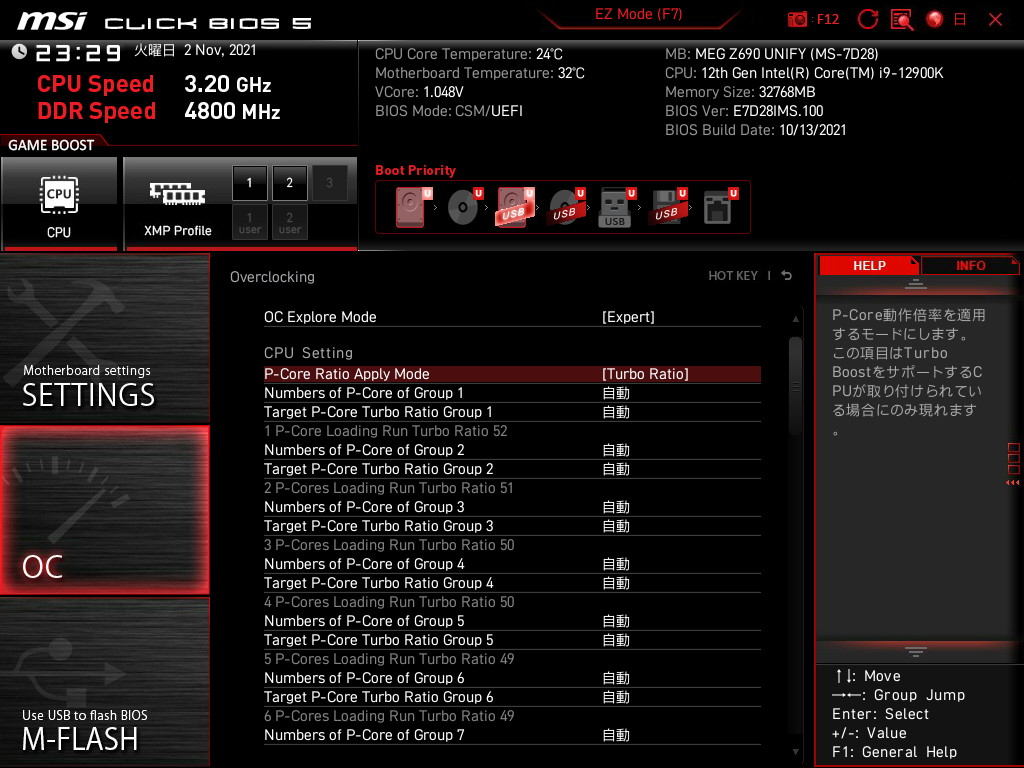Image resolution: width=1024 pixels, height=768 pixels.
Task: Enable XMP Profile 2
Action: tap(289, 183)
